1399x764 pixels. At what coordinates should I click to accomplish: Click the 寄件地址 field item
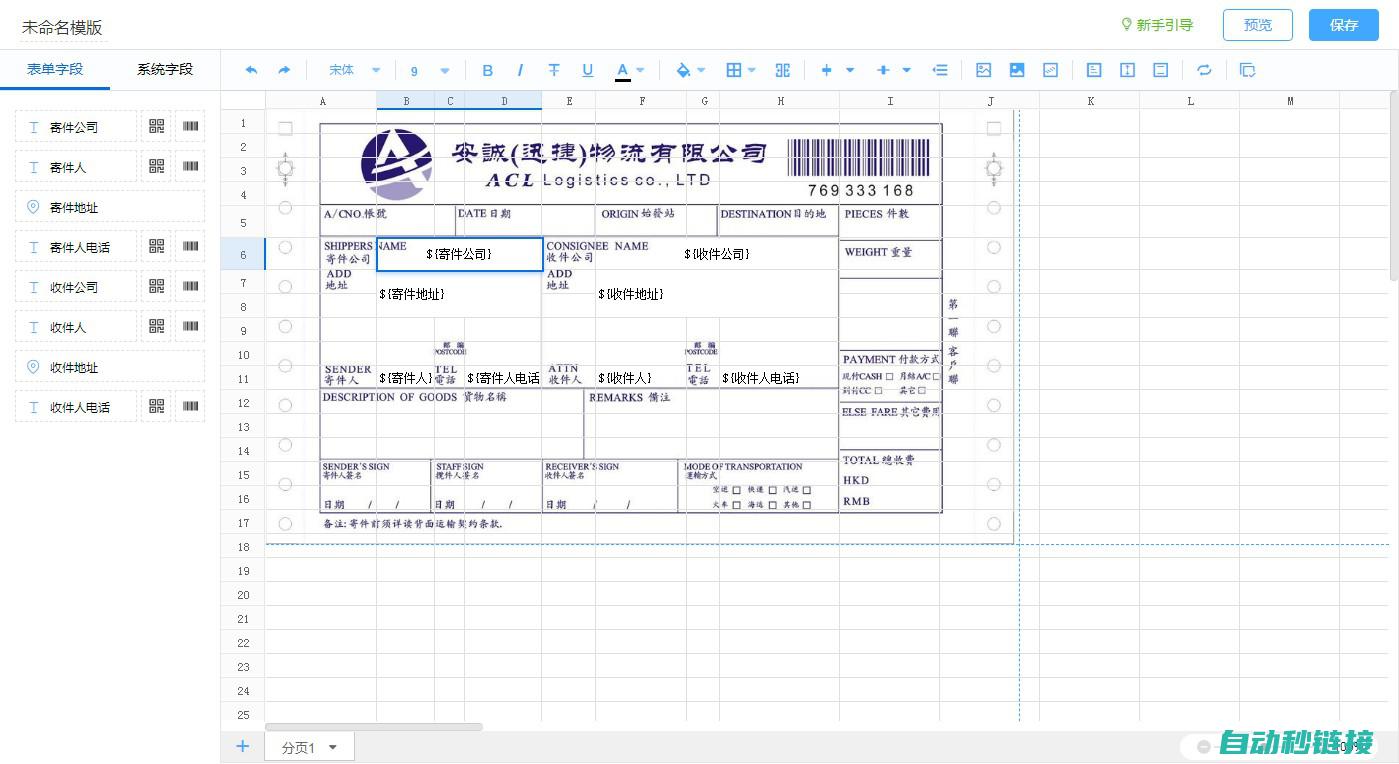(110, 206)
